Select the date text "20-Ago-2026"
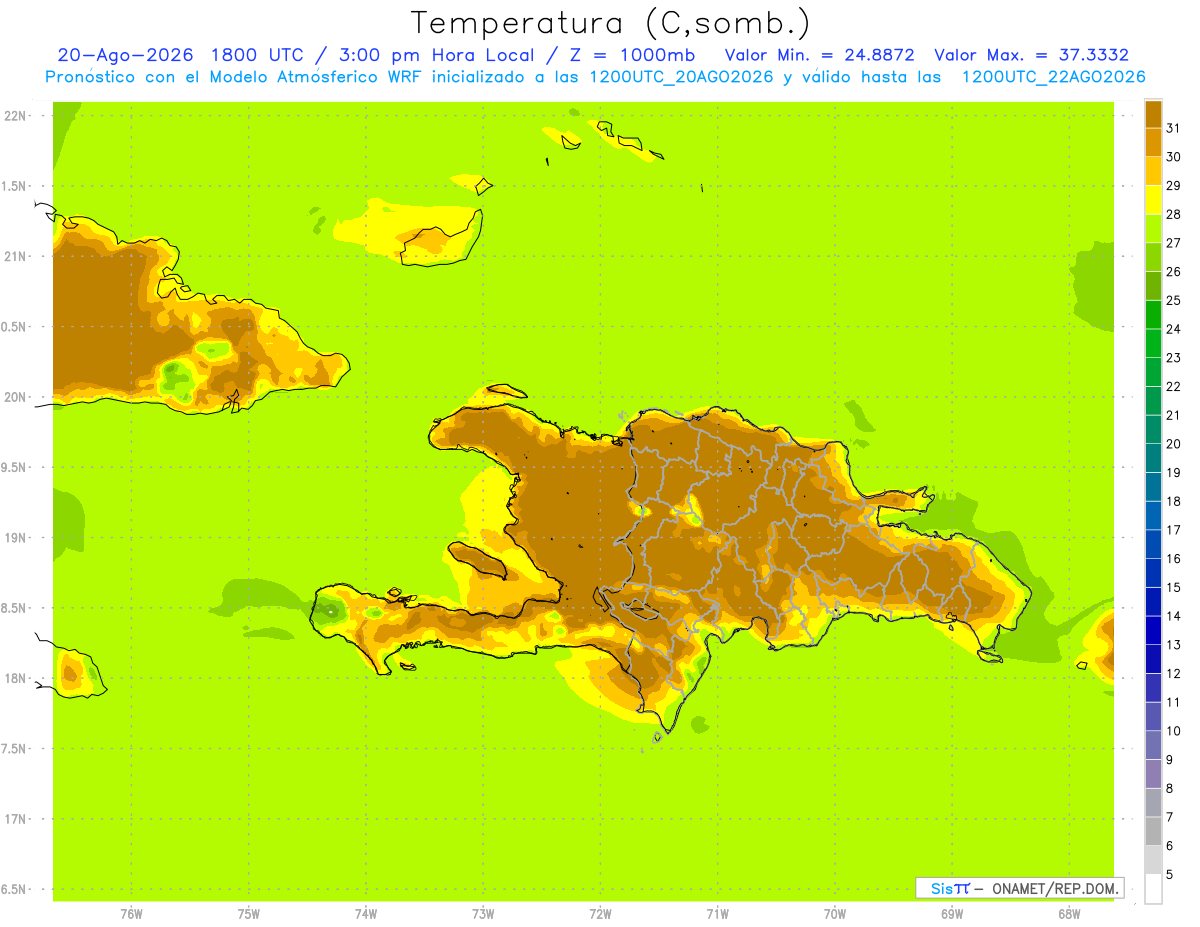 click(125, 55)
